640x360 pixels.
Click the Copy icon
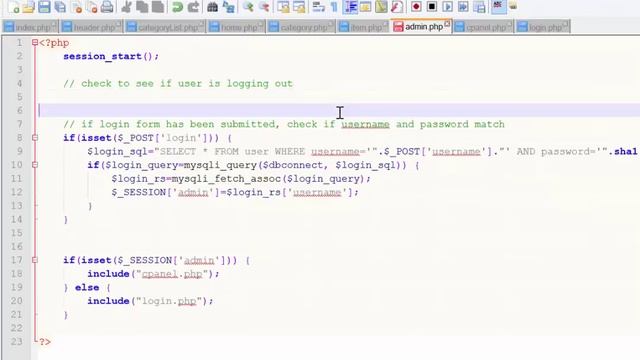point(142,7)
